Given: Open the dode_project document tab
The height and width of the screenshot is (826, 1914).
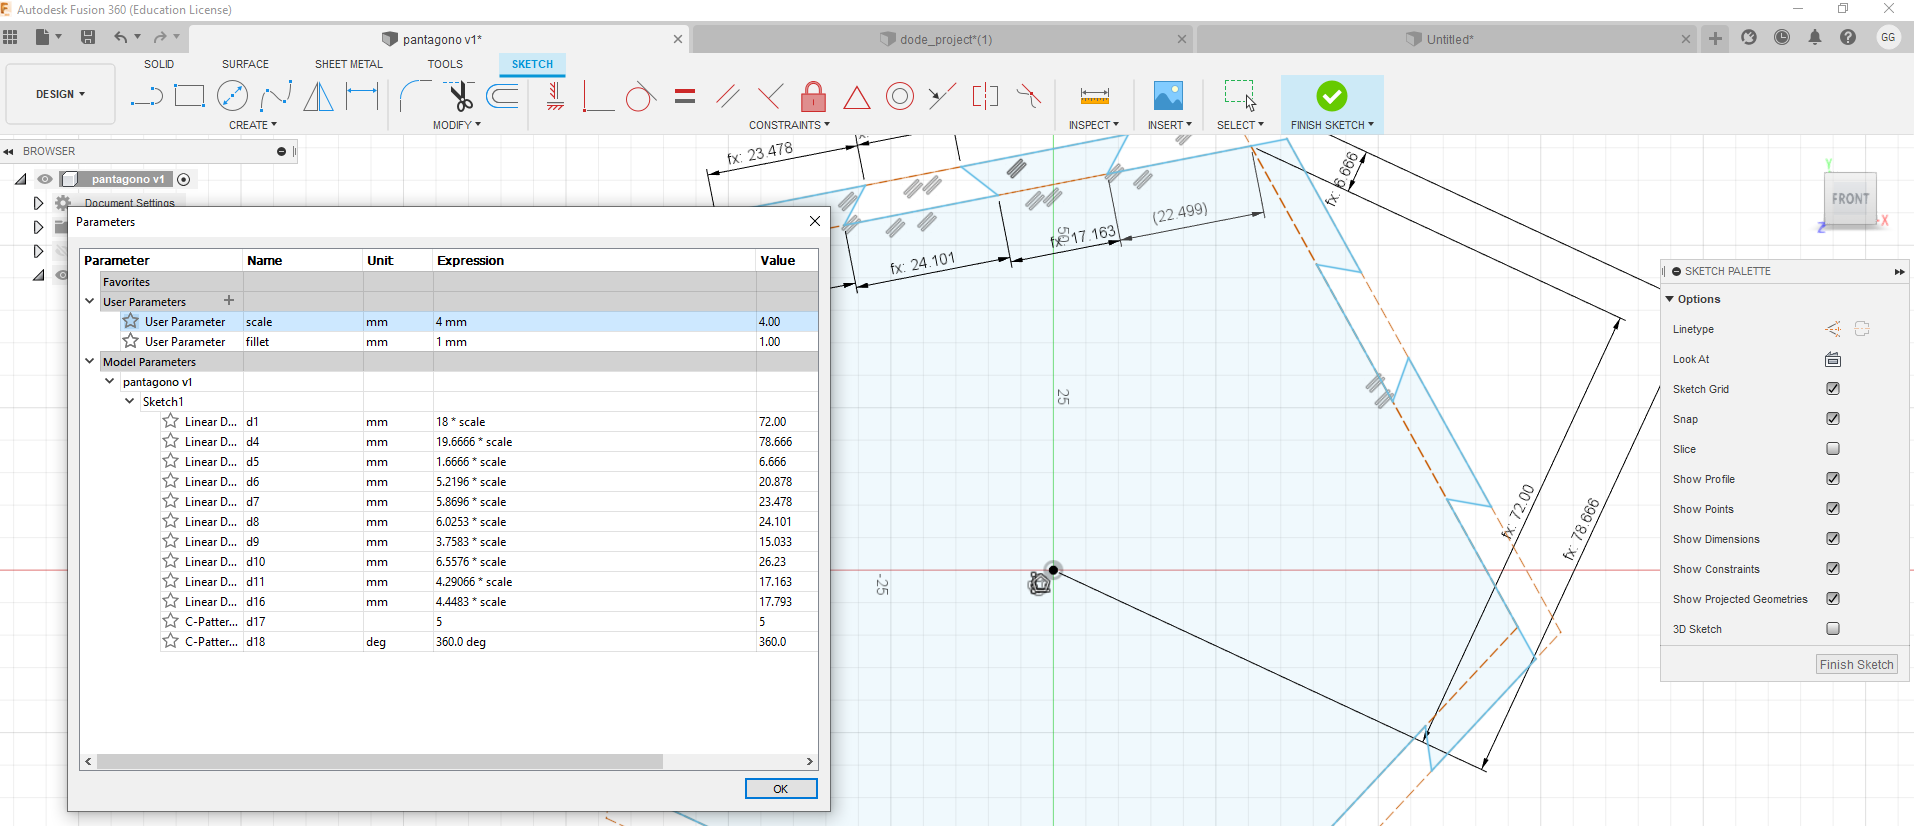Looking at the screenshot, I should 944,40.
